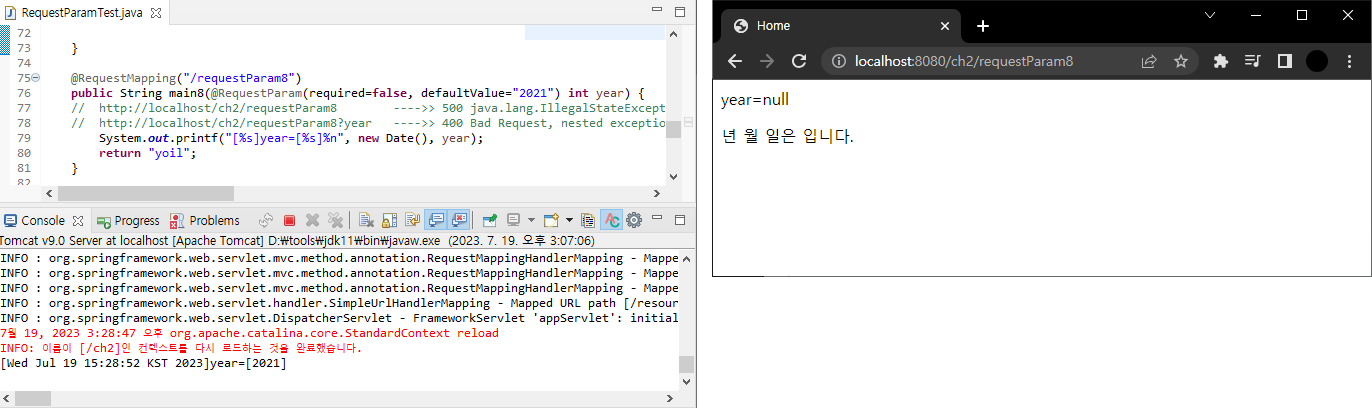This screenshot has width=1372, height=408.
Task: Open Chrome media controls icon
Action: pyautogui.click(x=1252, y=61)
